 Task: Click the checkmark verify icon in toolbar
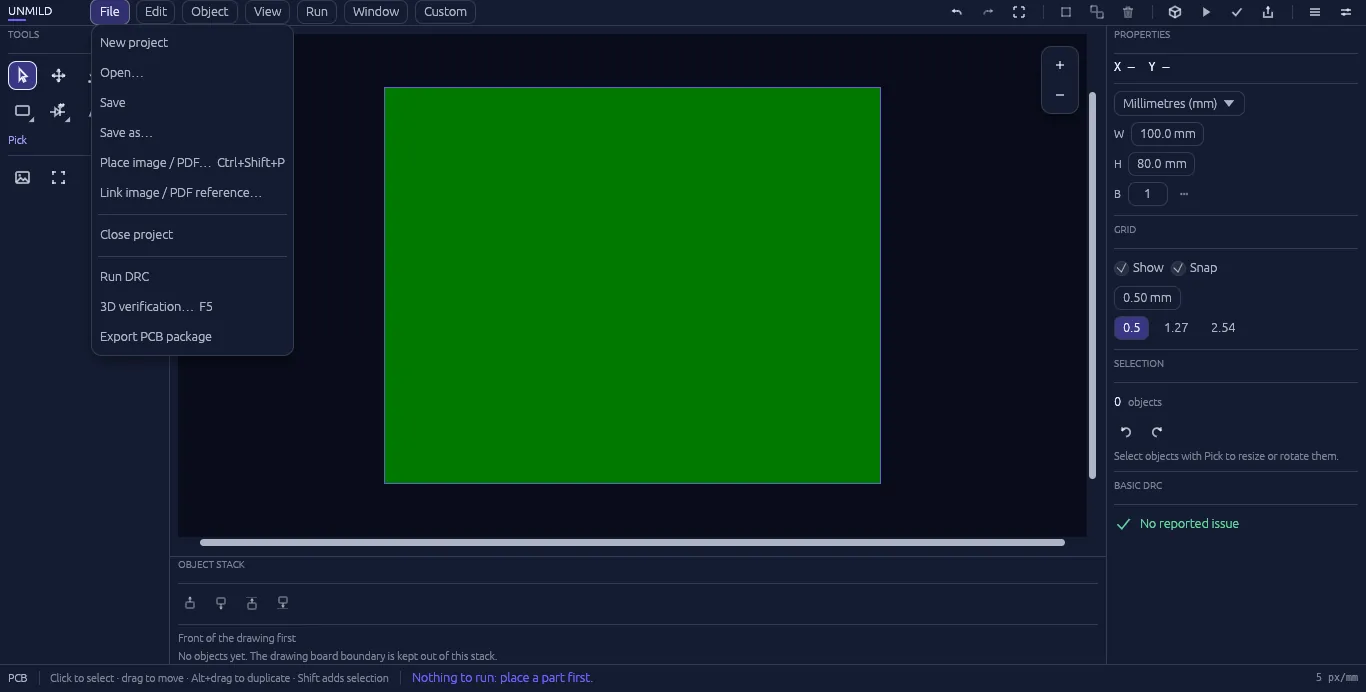pyautogui.click(x=1237, y=12)
